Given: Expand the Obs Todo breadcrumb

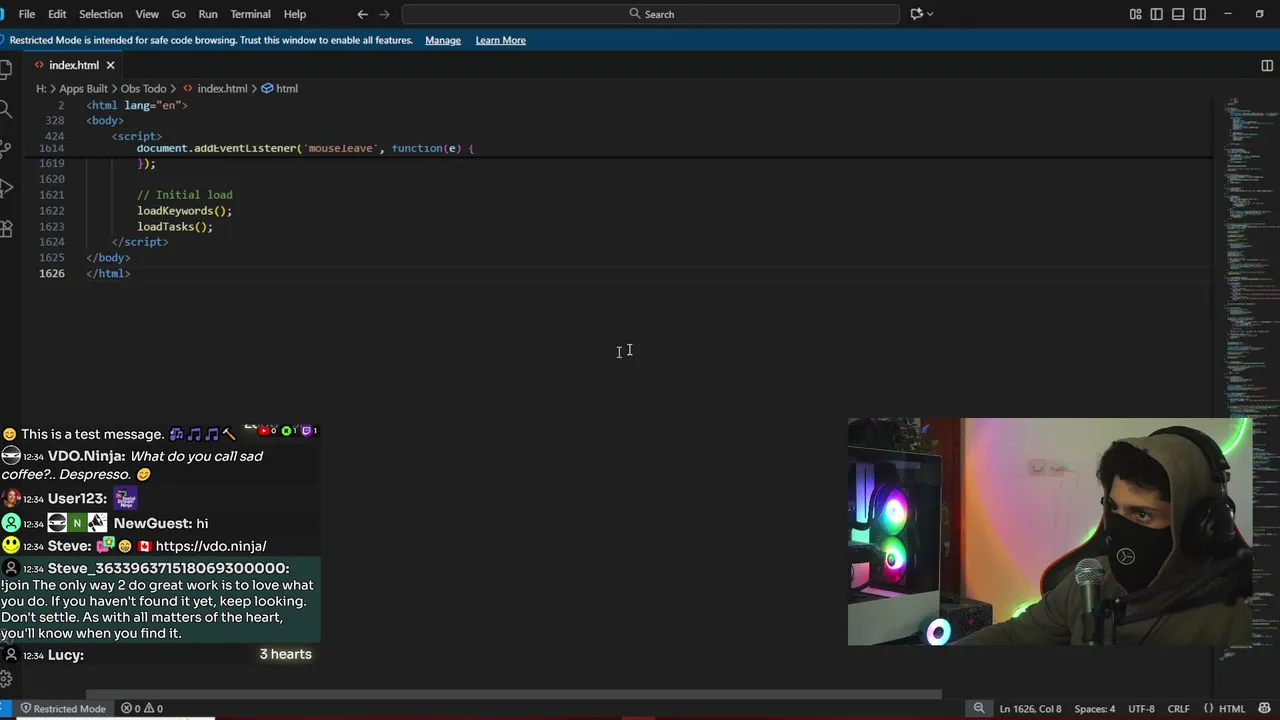Looking at the screenshot, I should tap(144, 89).
